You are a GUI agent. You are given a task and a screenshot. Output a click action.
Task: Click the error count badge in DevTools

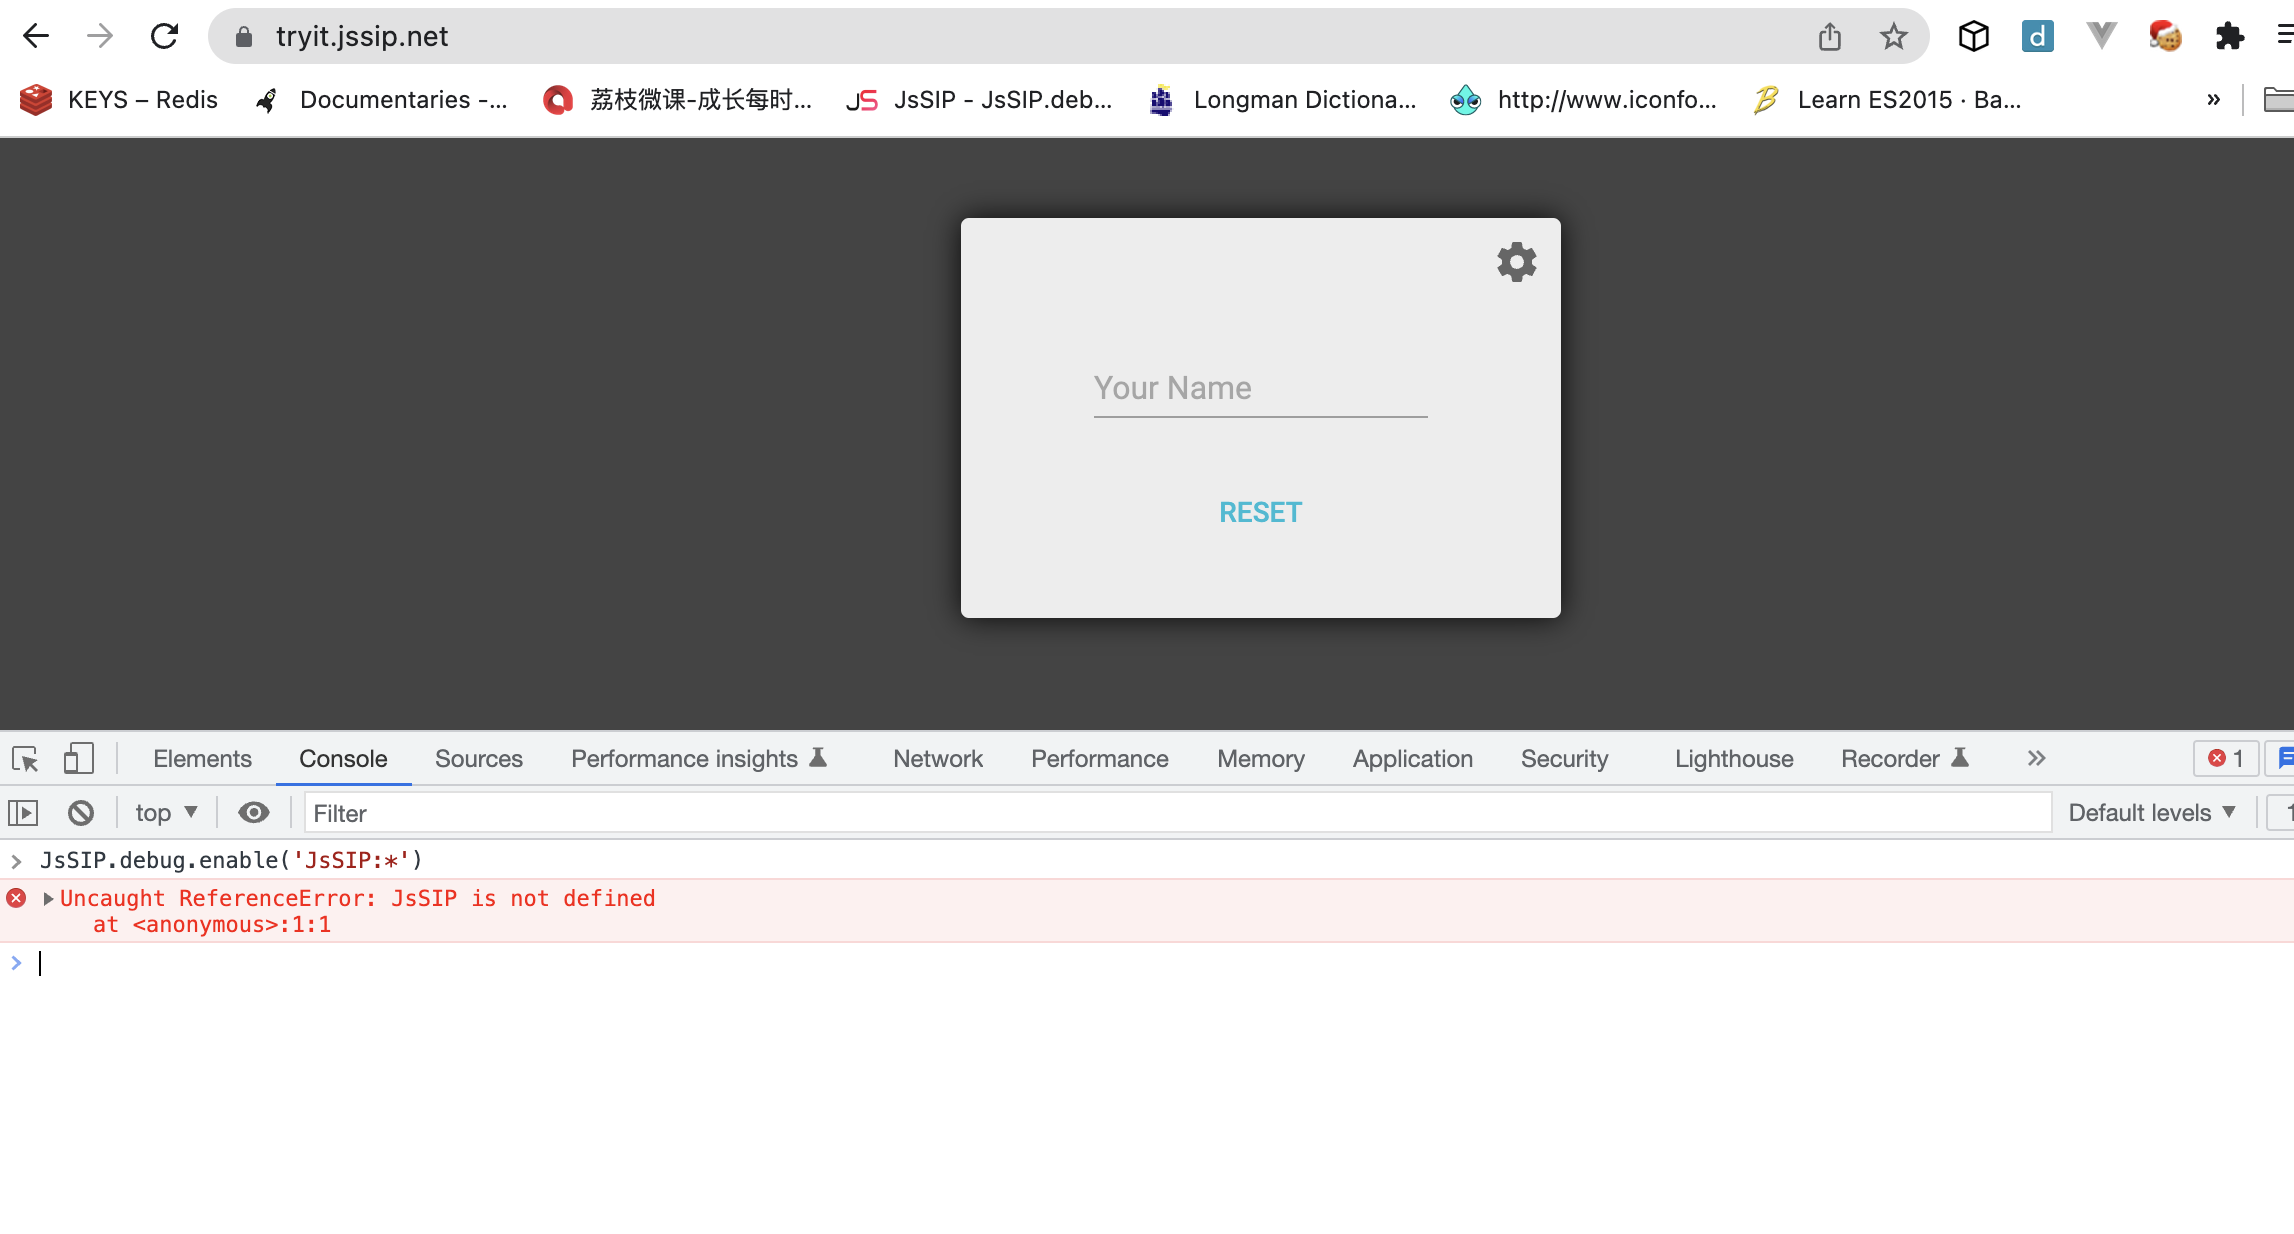(2224, 758)
